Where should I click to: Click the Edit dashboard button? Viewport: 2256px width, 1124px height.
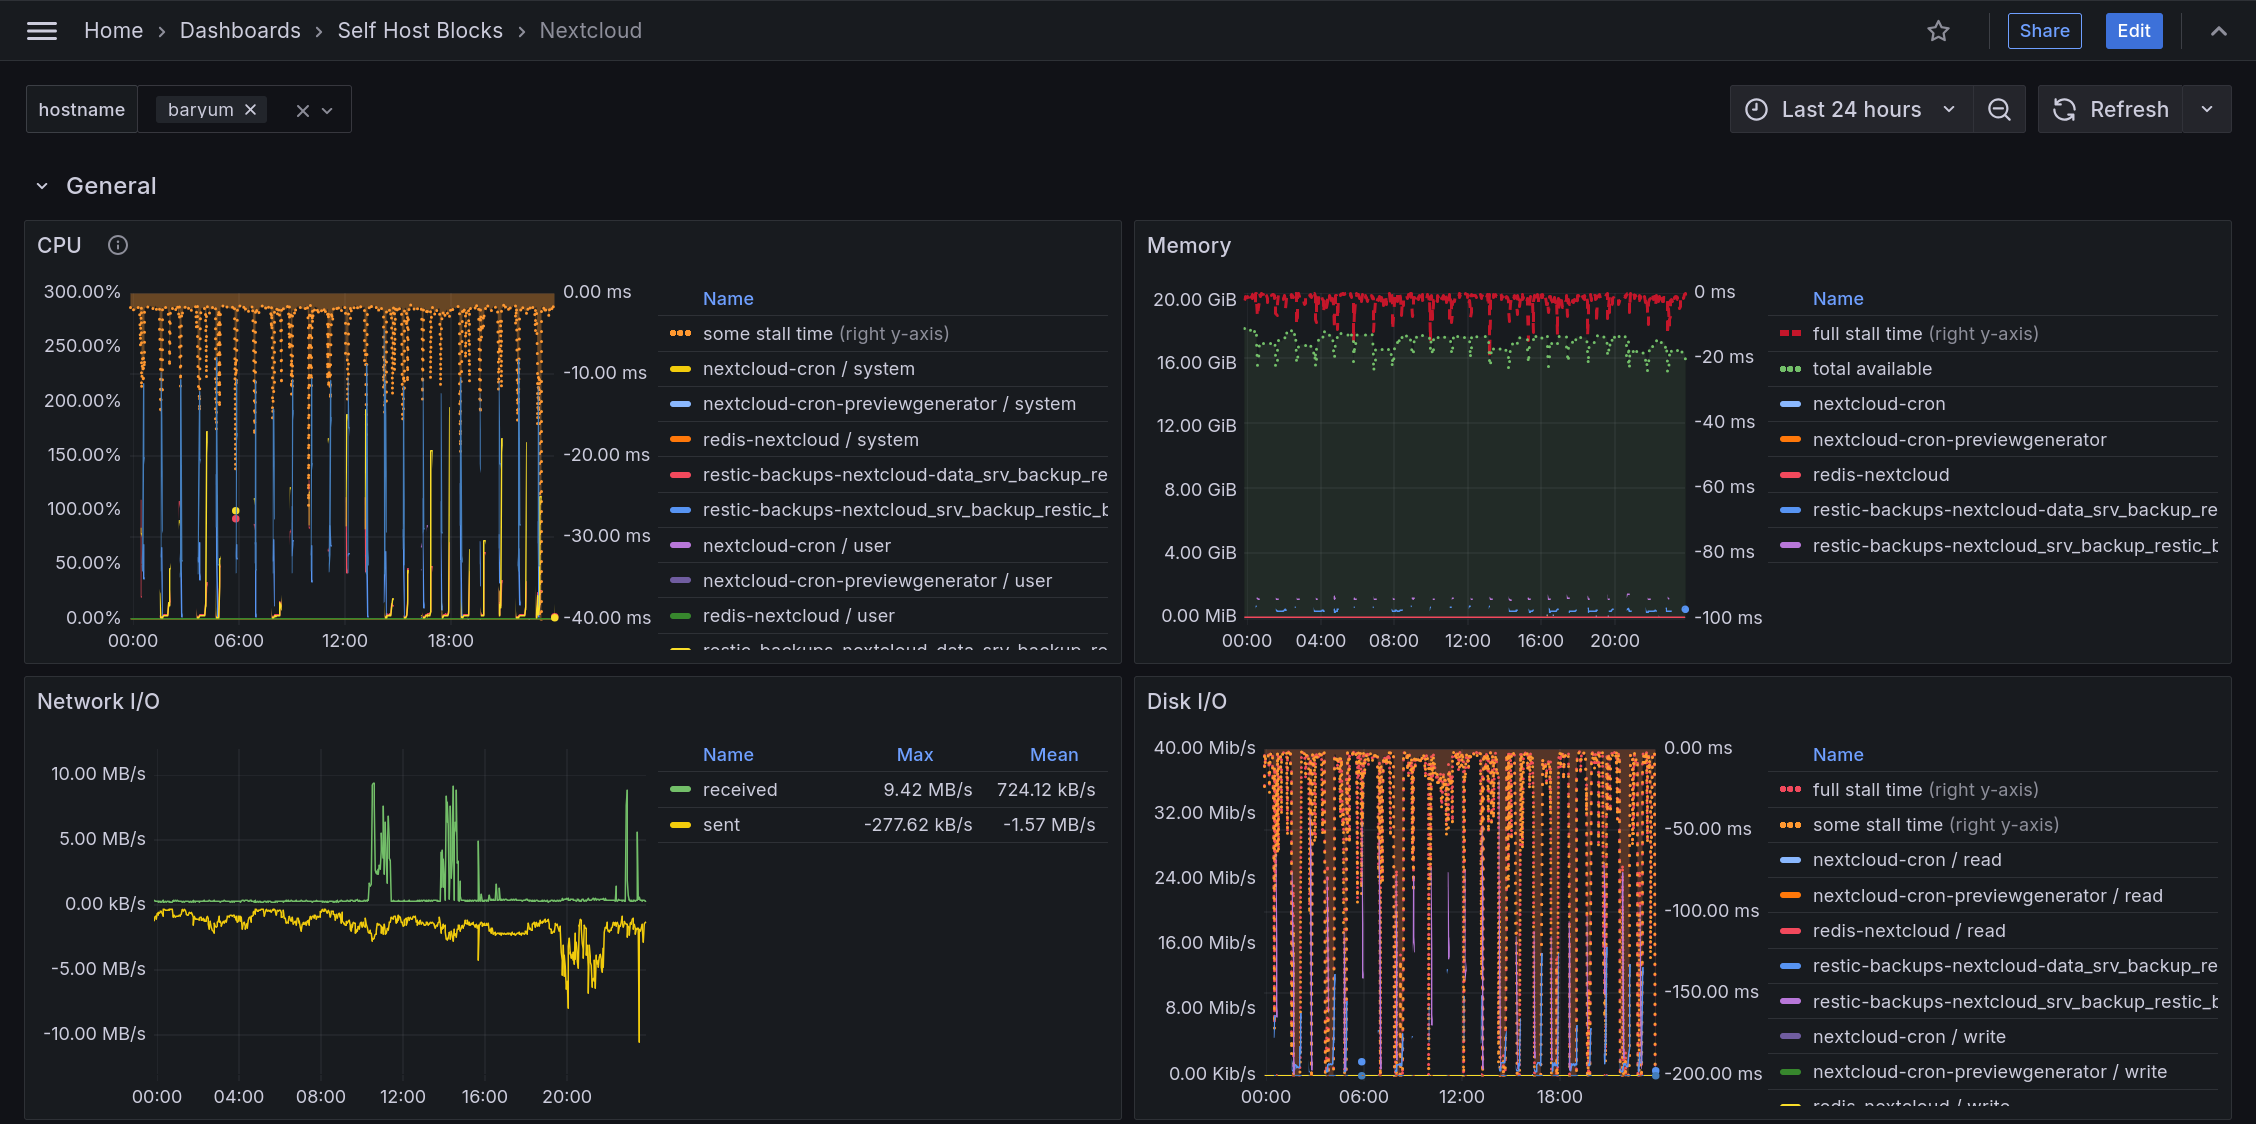coord(2133,31)
